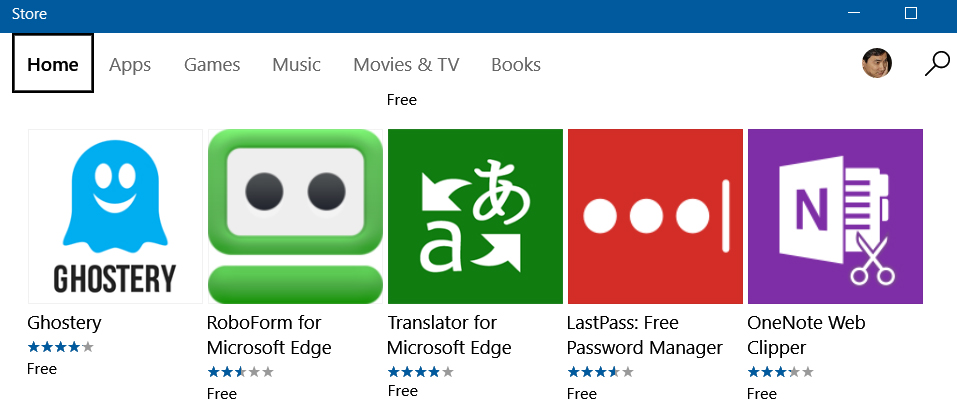Click the LastPass red password icon
Image resolution: width=957 pixels, height=405 pixels.
tap(655, 216)
